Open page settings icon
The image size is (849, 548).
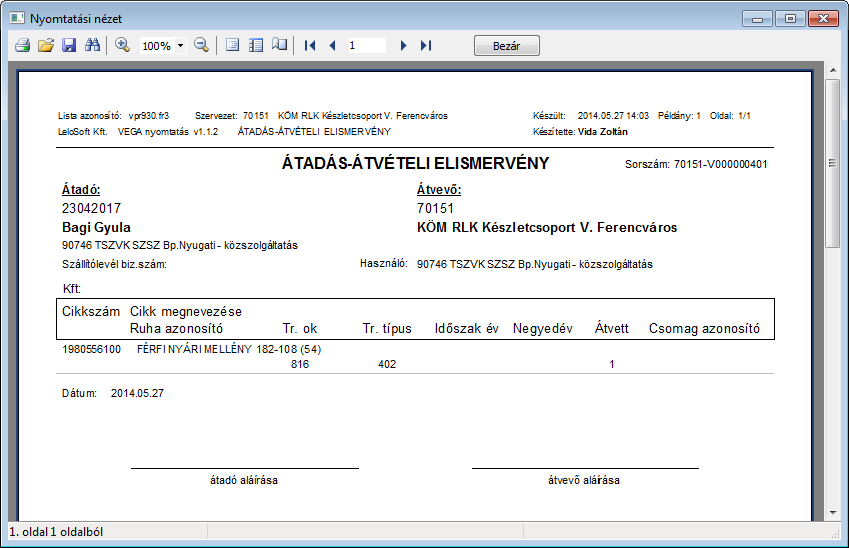pos(232,45)
